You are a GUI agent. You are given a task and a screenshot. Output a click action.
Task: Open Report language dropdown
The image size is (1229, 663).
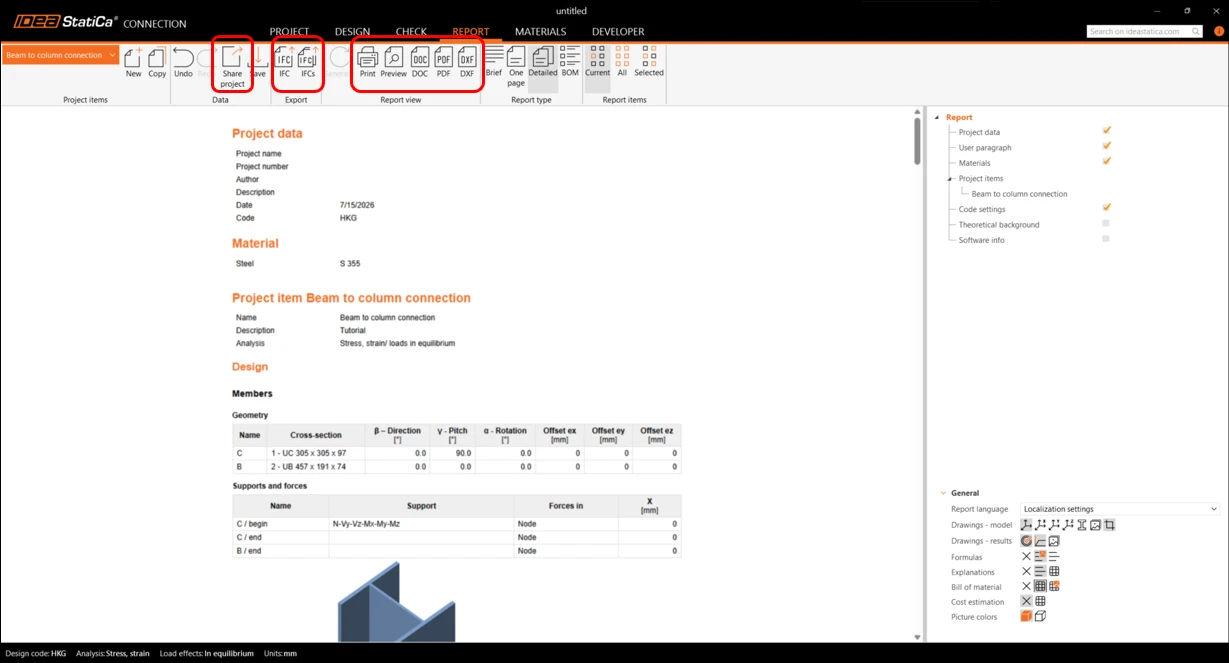(1120, 509)
